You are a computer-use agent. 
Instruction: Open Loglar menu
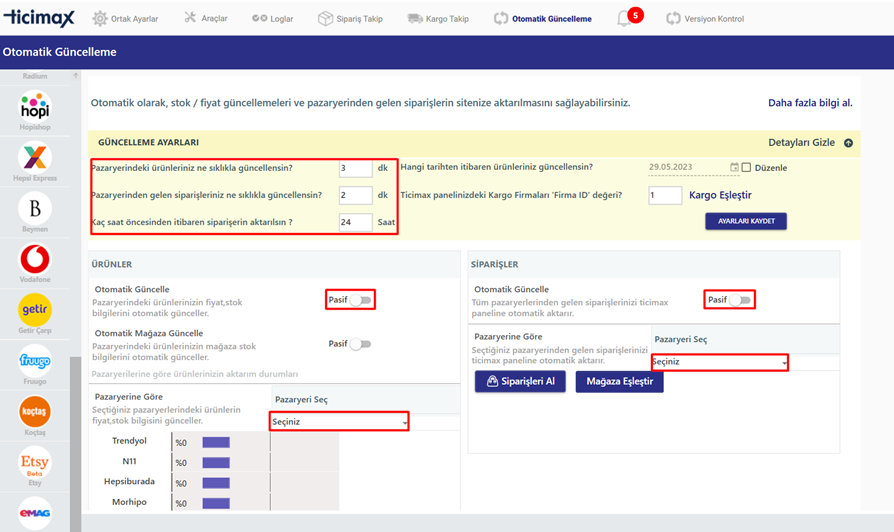point(273,18)
